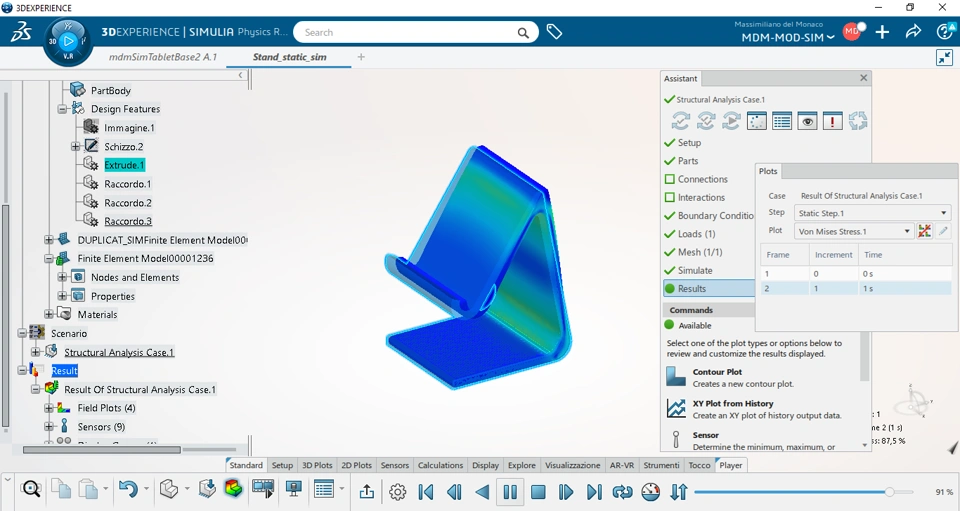Switch to the 3D Plots tab

317,465
